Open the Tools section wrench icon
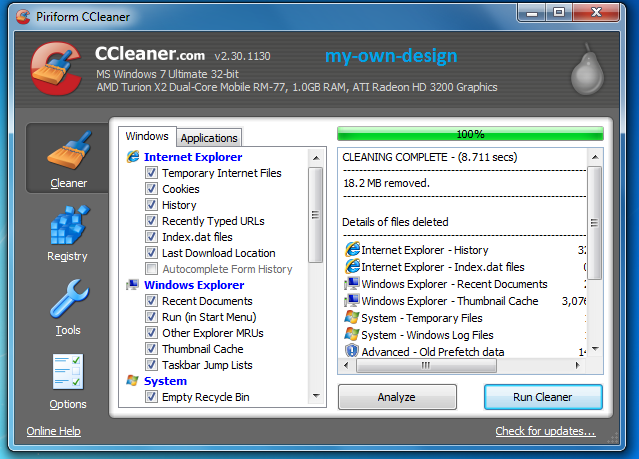 coord(69,299)
